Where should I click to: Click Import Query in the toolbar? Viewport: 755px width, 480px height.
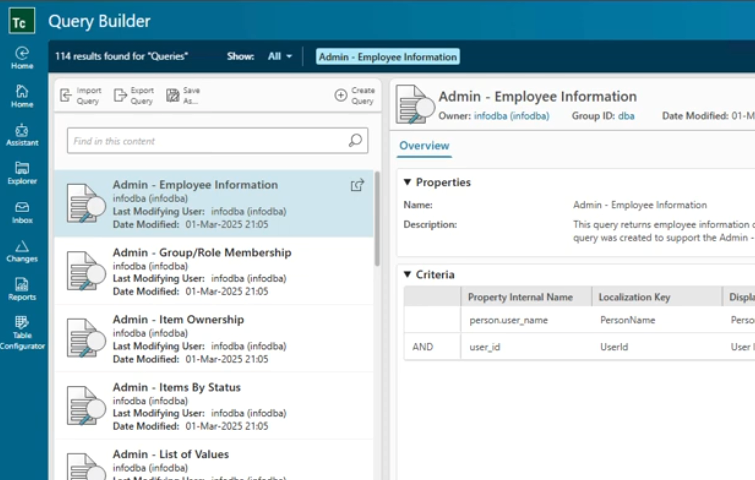80,95
